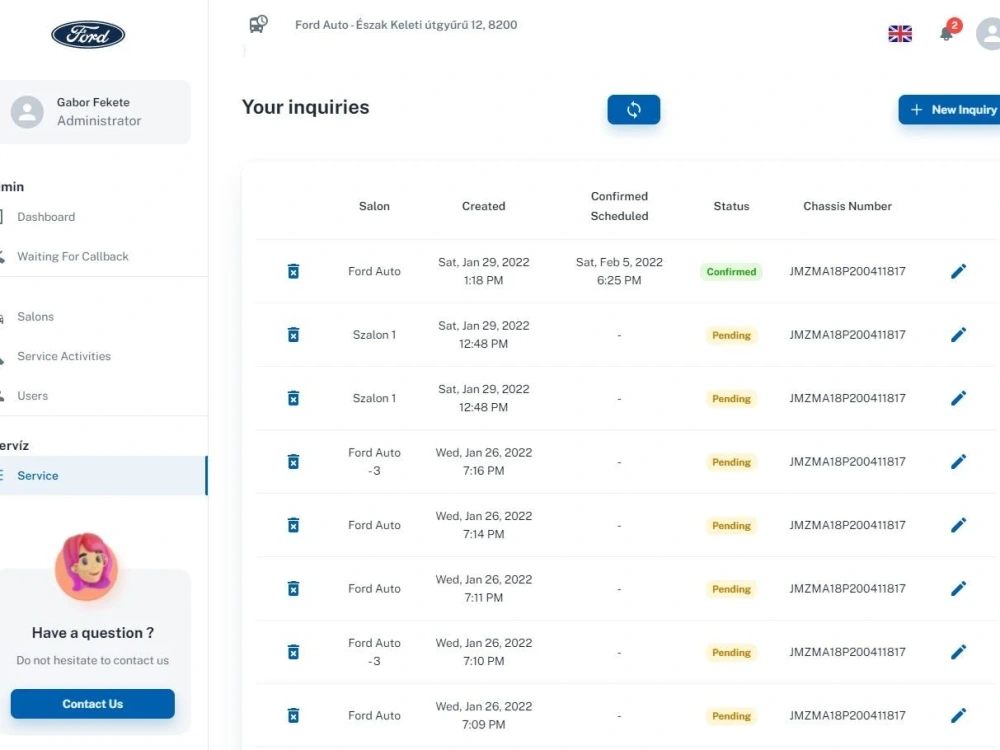
Task: Edit the inquiry created at 7:09 PM
Action: tap(958, 715)
